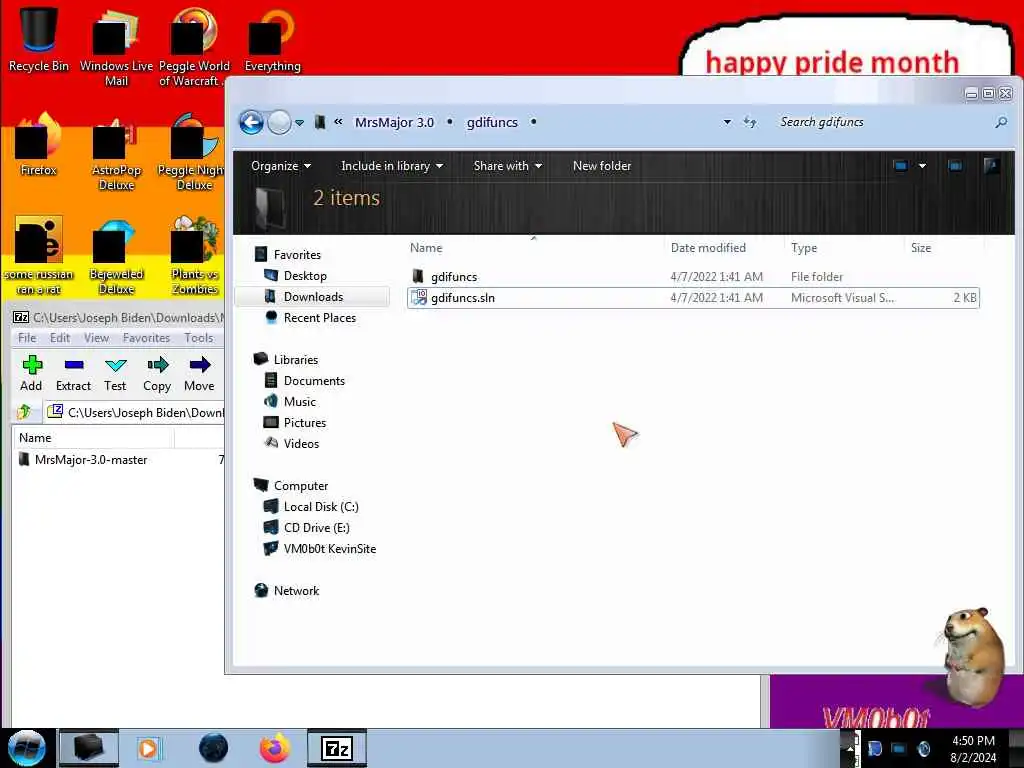This screenshot has height=768, width=1024.
Task: Click the Move button in 7-Zip
Action: (x=199, y=374)
